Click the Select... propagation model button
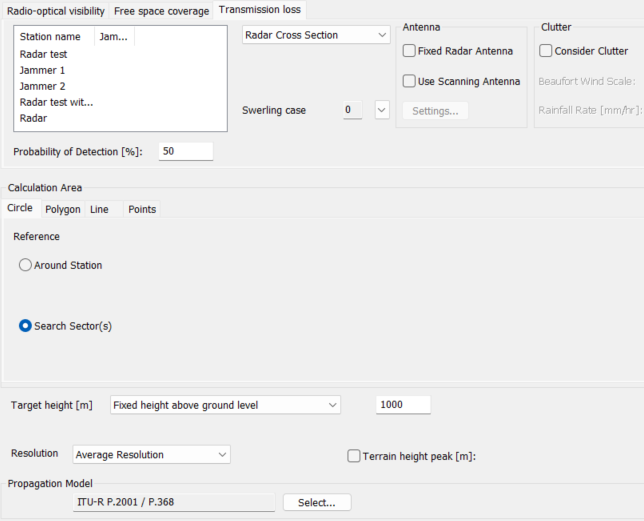Image resolution: width=644 pixels, height=521 pixels. pos(317,503)
